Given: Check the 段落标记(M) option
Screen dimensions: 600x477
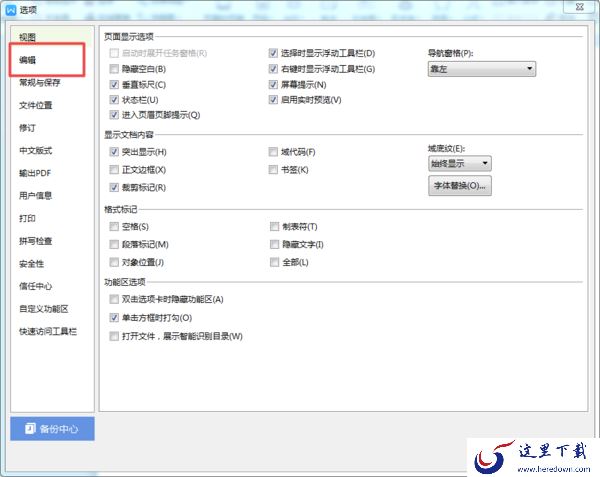Looking at the screenshot, I should click(x=114, y=244).
